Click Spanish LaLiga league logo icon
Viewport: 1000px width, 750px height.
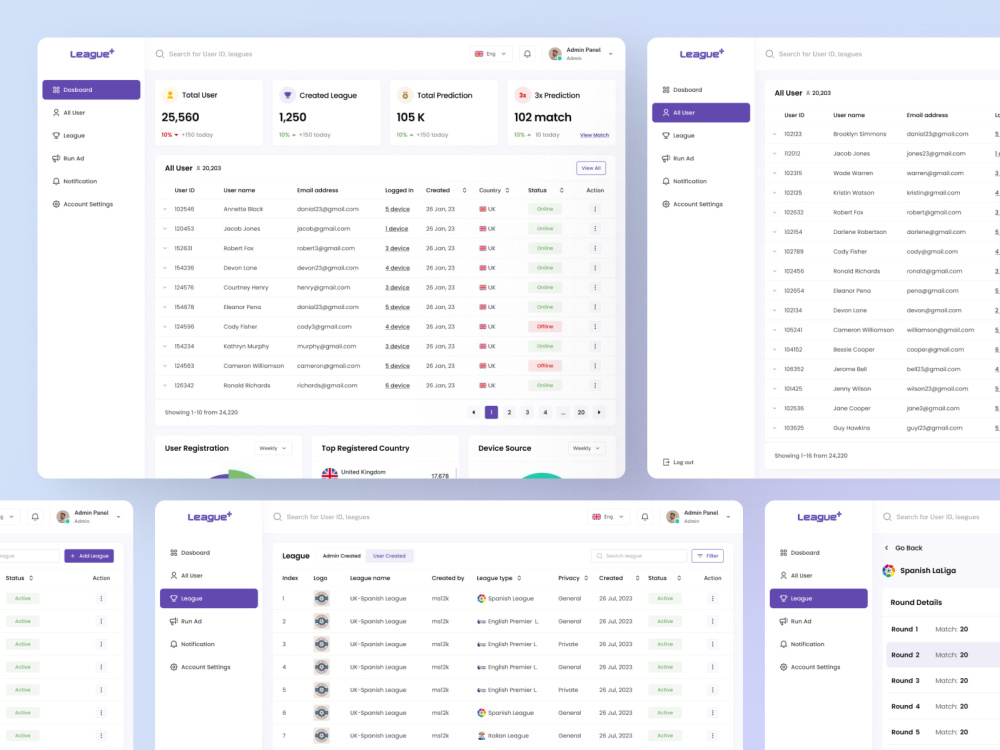pyautogui.click(x=888, y=571)
